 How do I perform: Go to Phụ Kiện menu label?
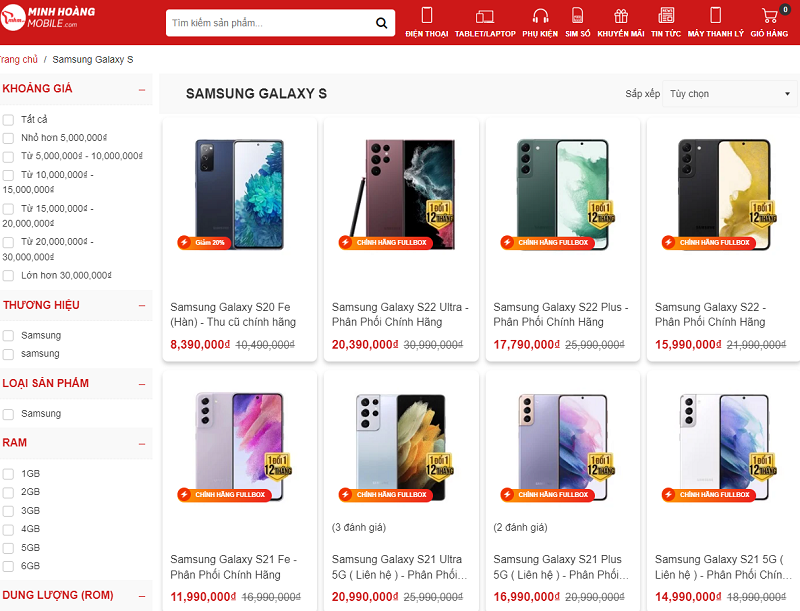tap(540, 34)
